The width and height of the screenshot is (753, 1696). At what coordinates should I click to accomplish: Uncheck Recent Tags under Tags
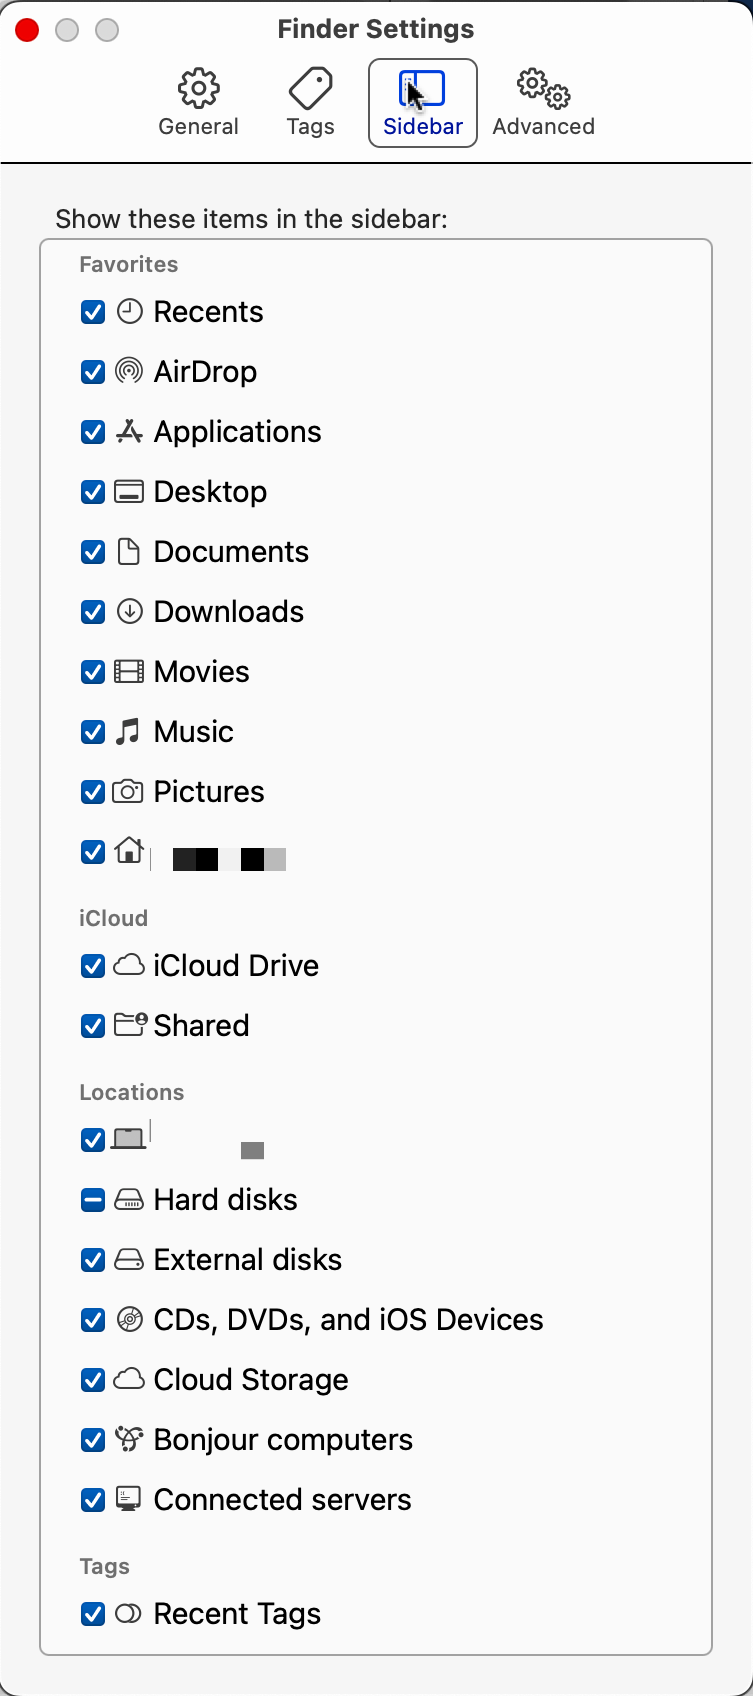coord(92,1613)
